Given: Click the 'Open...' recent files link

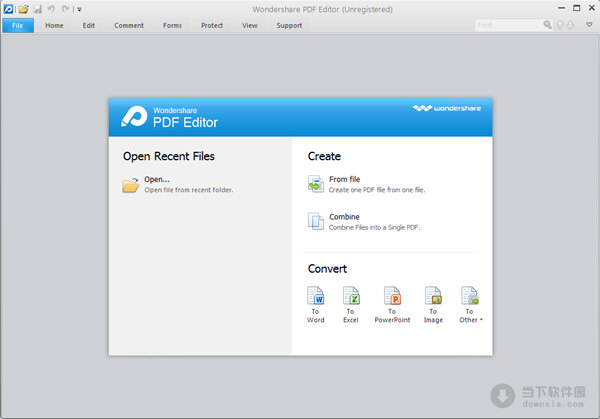Looking at the screenshot, I should (157, 179).
